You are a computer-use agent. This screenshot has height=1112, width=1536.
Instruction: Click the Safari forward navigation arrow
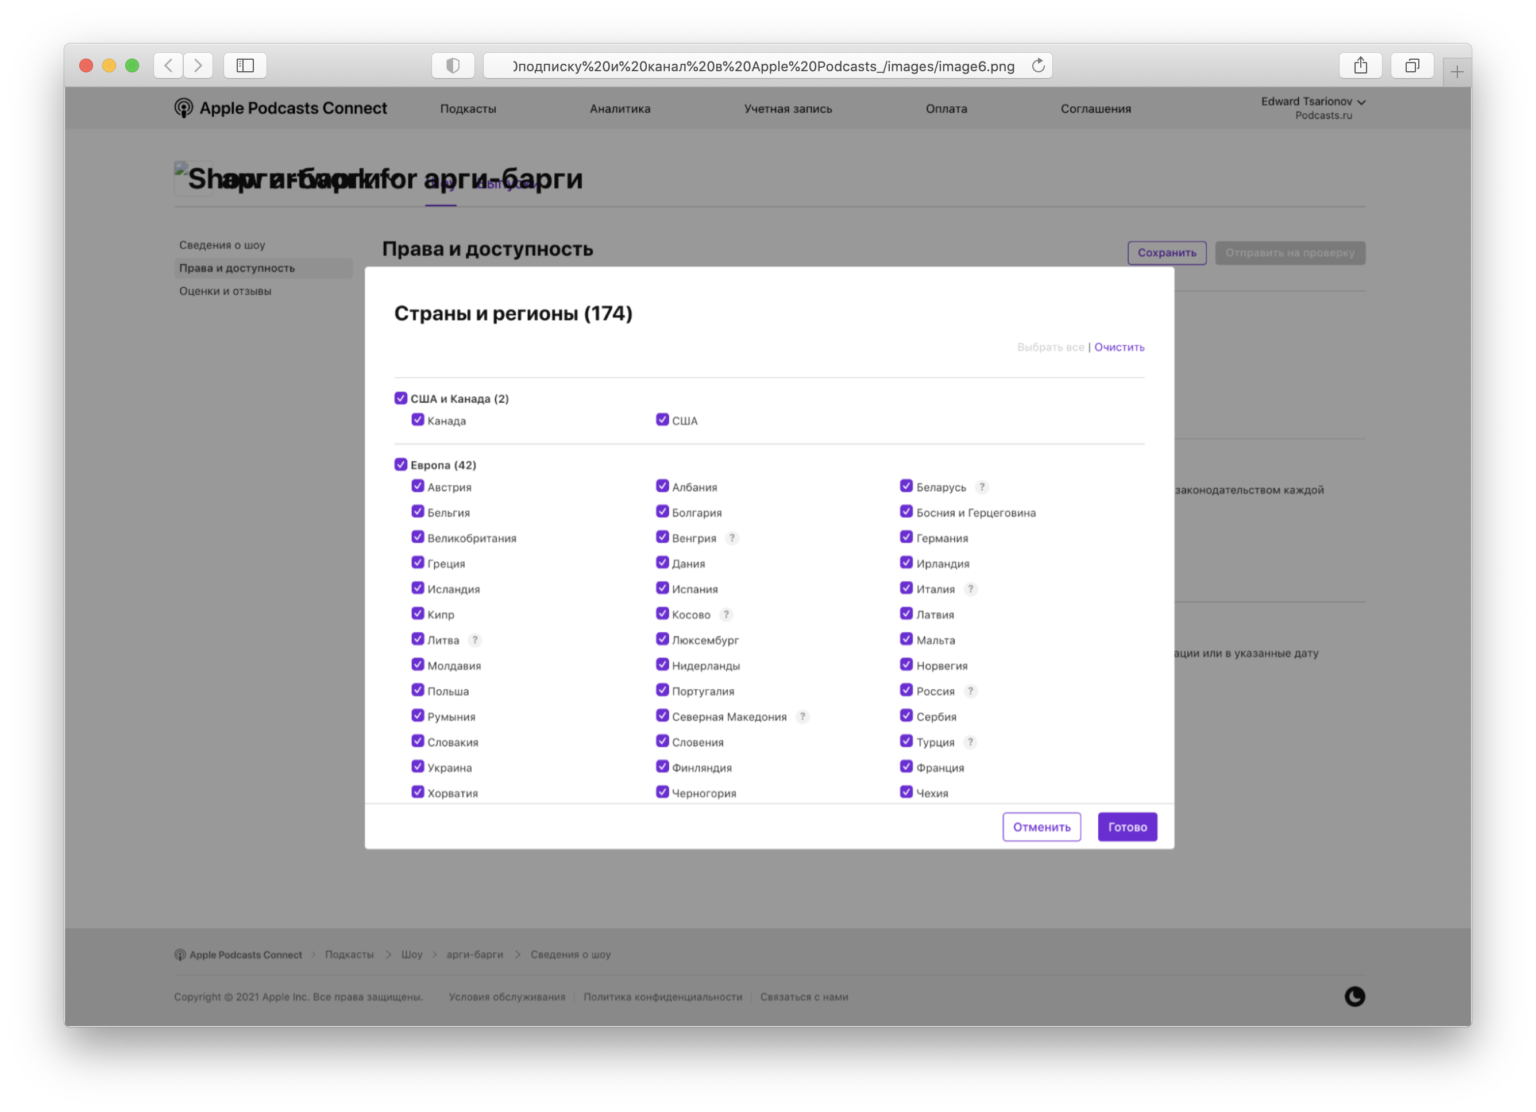point(198,66)
